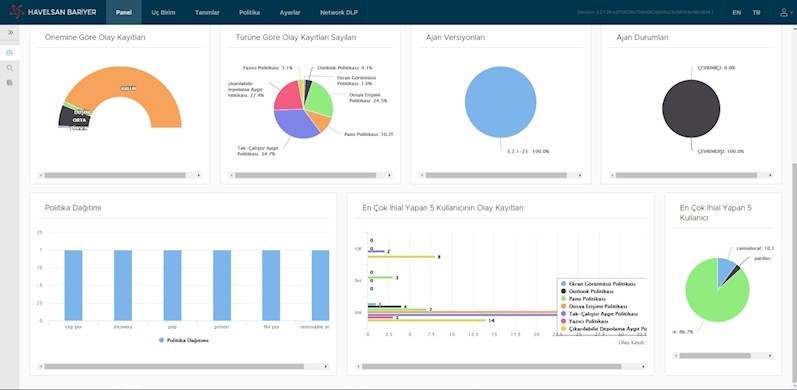
Task: Click scrollbar right arrow in En Çok İhlal Yapan 5 Kullanıcı card
Action: (771, 356)
